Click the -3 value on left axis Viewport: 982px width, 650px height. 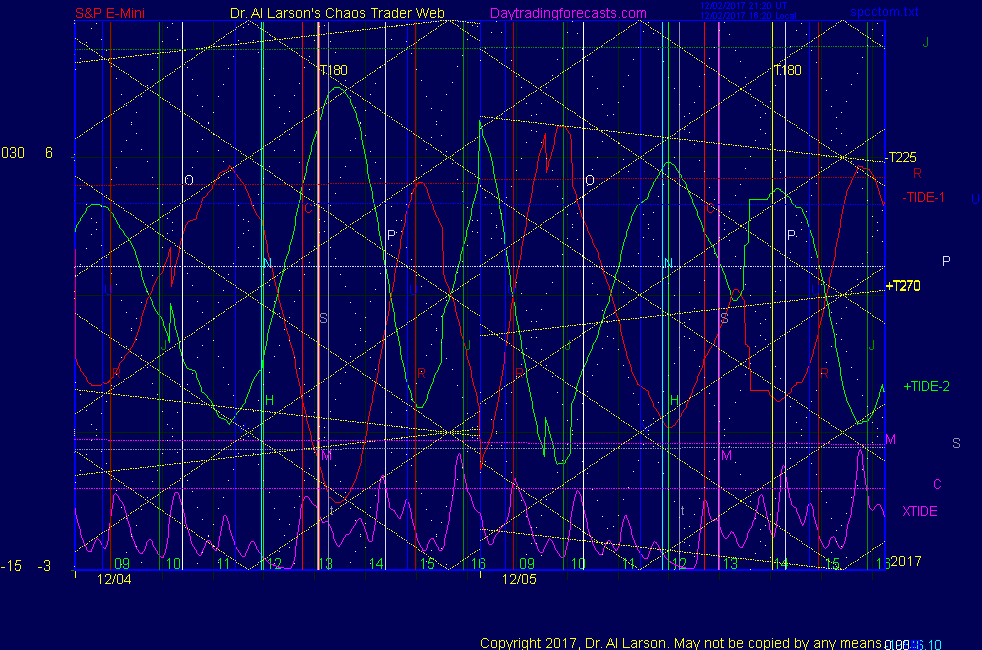(44, 566)
